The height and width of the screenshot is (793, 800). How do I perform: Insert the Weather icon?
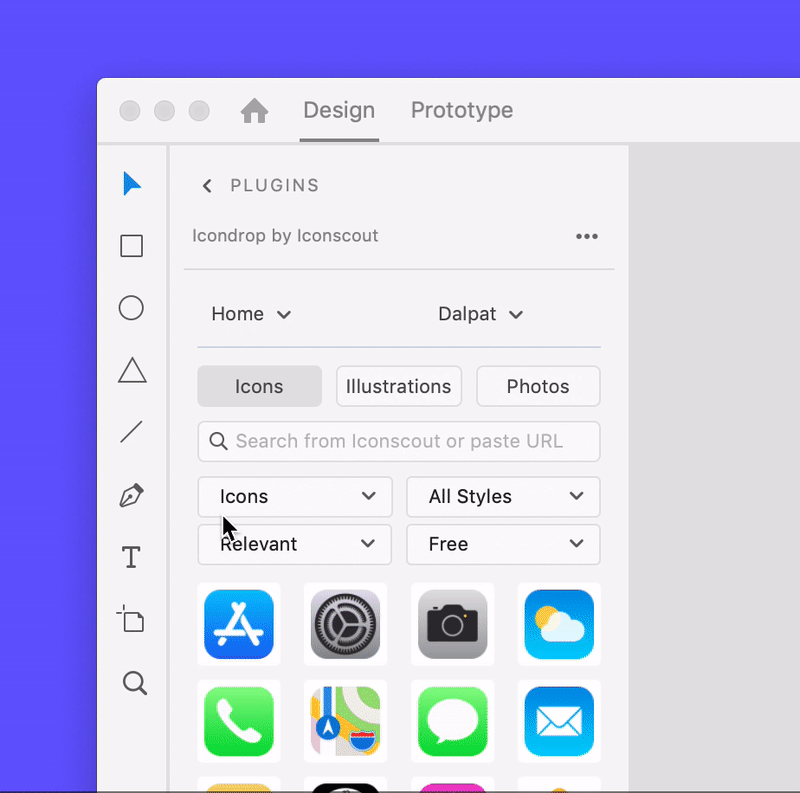point(559,624)
